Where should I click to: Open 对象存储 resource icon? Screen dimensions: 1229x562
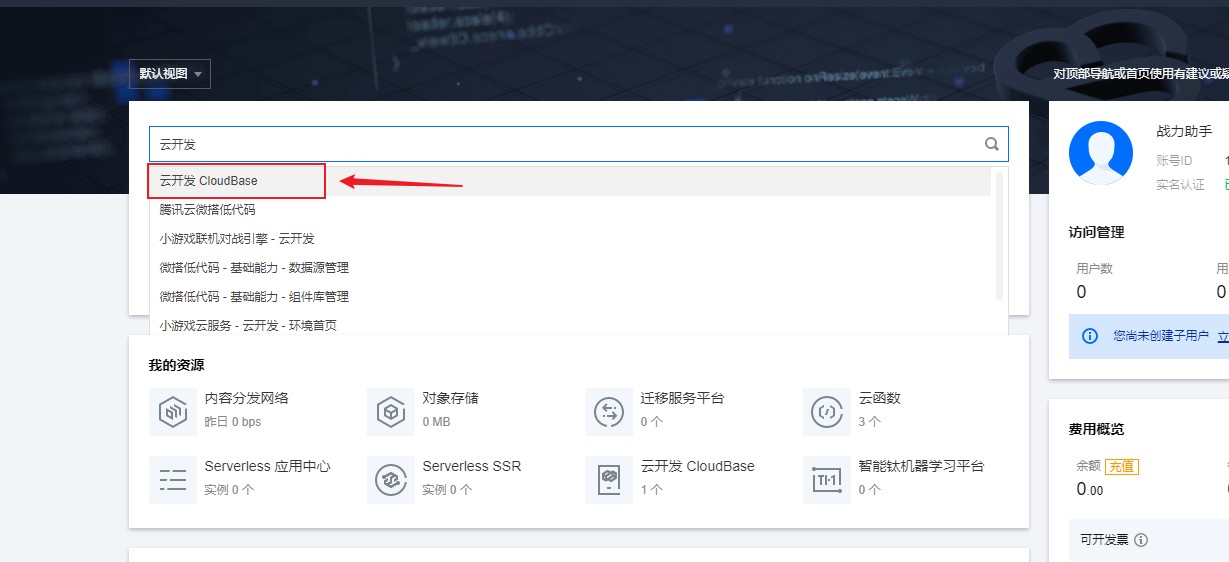tap(391, 412)
